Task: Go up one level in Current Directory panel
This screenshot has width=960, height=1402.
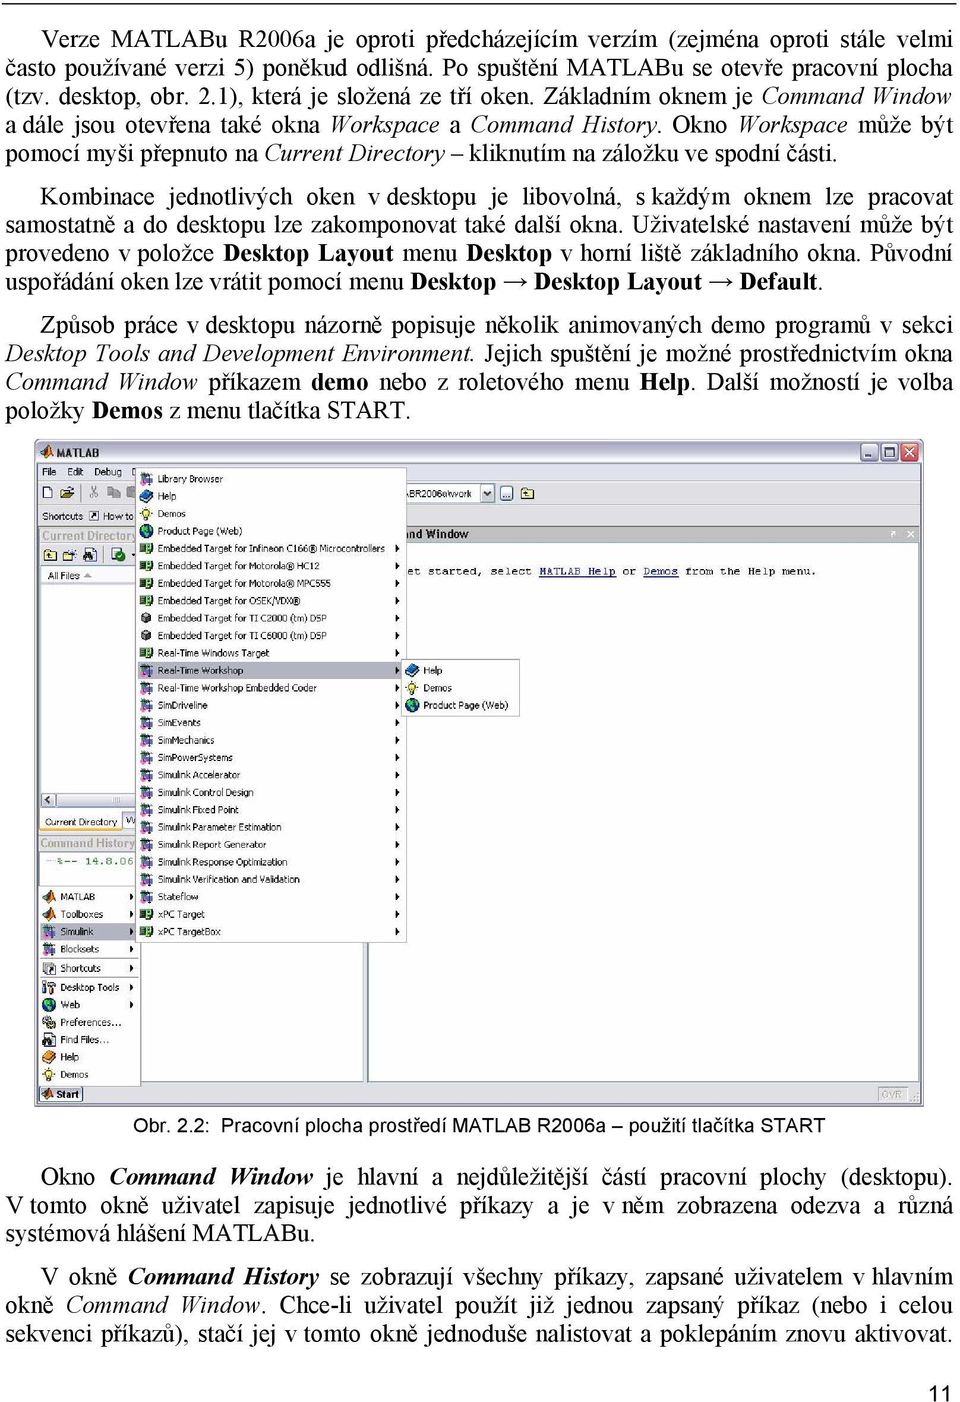Action: 50,555
